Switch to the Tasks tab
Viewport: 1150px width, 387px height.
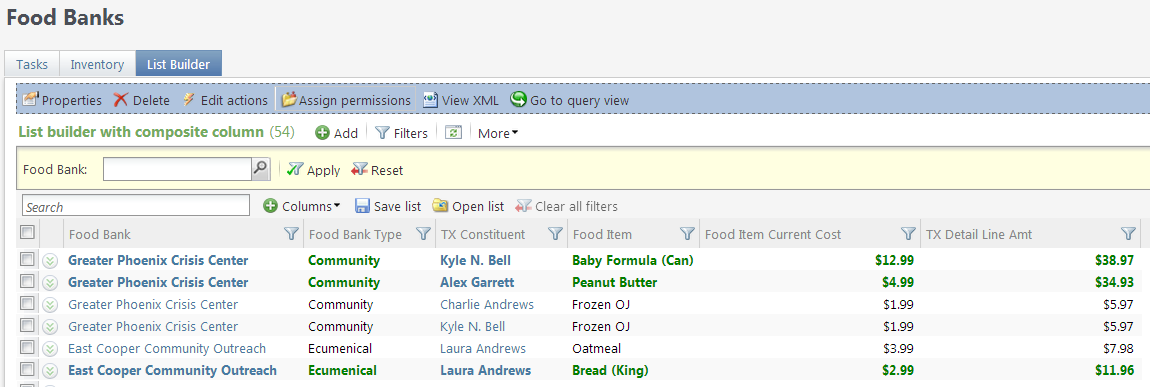pos(32,64)
